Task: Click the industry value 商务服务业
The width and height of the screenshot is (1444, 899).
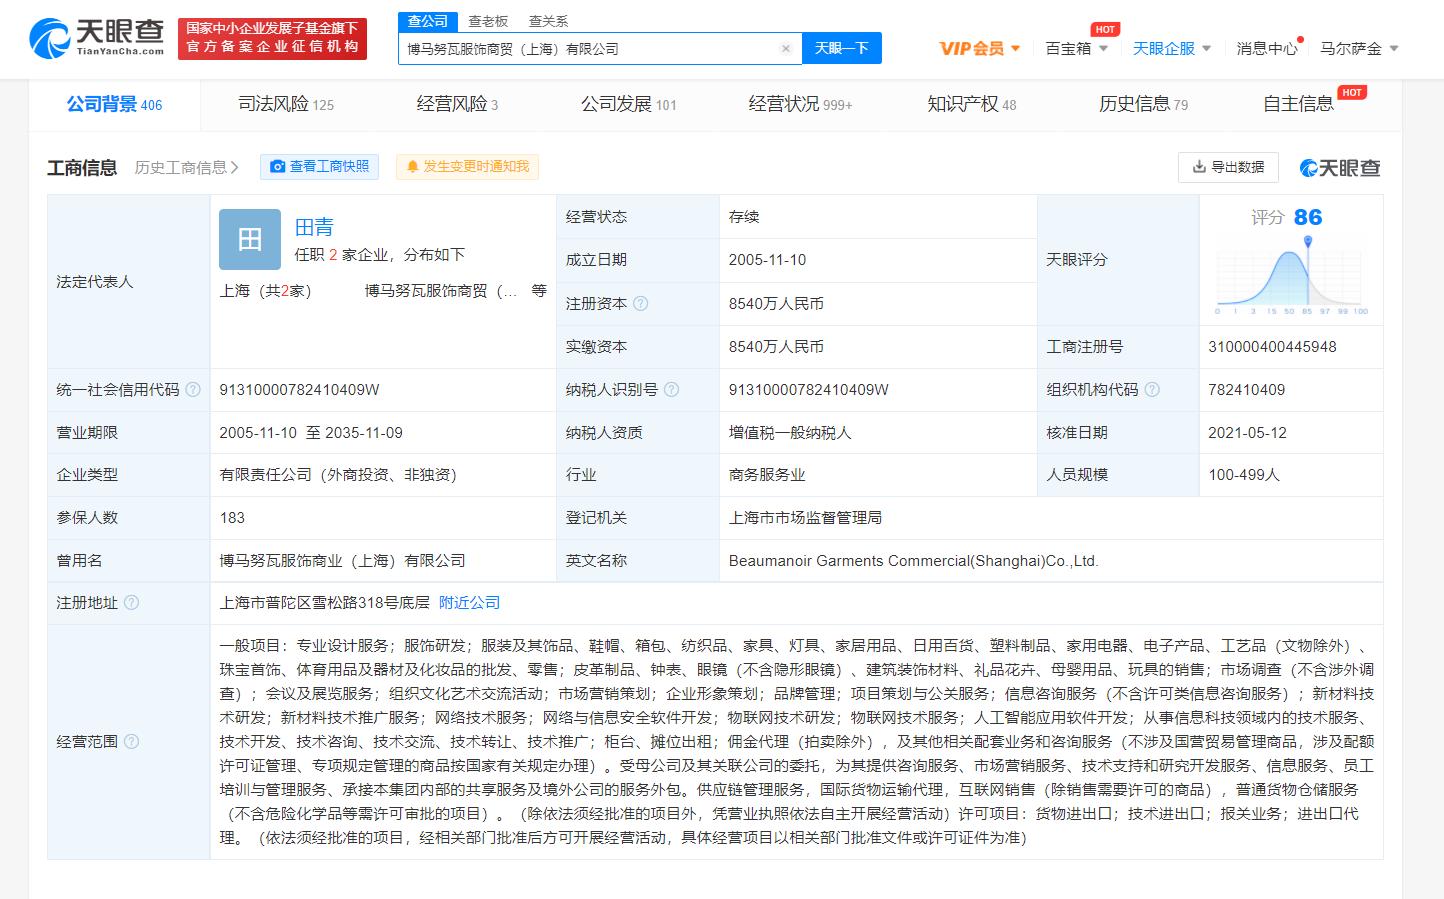Action: point(767,475)
